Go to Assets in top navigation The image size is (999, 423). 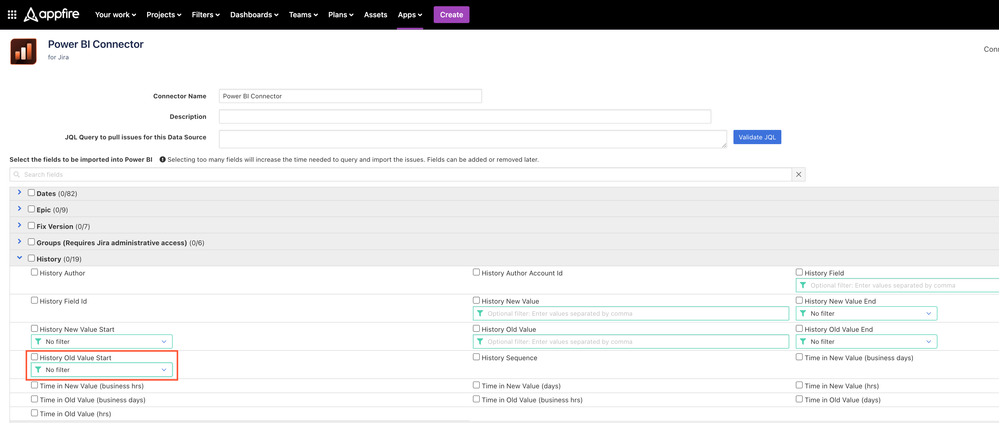coord(375,15)
